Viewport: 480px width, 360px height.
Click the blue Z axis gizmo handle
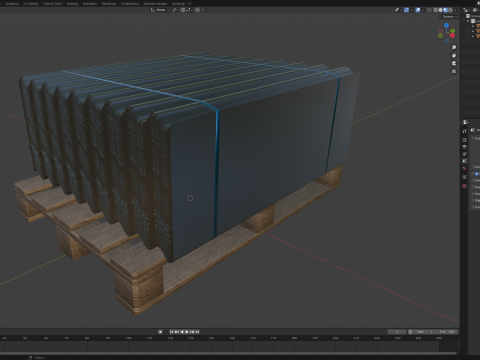point(446,25)
